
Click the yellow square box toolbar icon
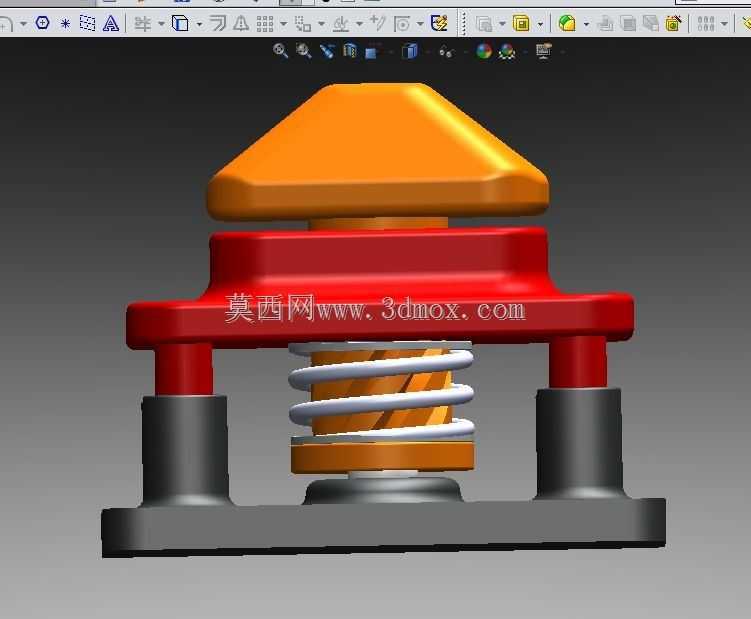pyautogui.click(x=521, y=23)
